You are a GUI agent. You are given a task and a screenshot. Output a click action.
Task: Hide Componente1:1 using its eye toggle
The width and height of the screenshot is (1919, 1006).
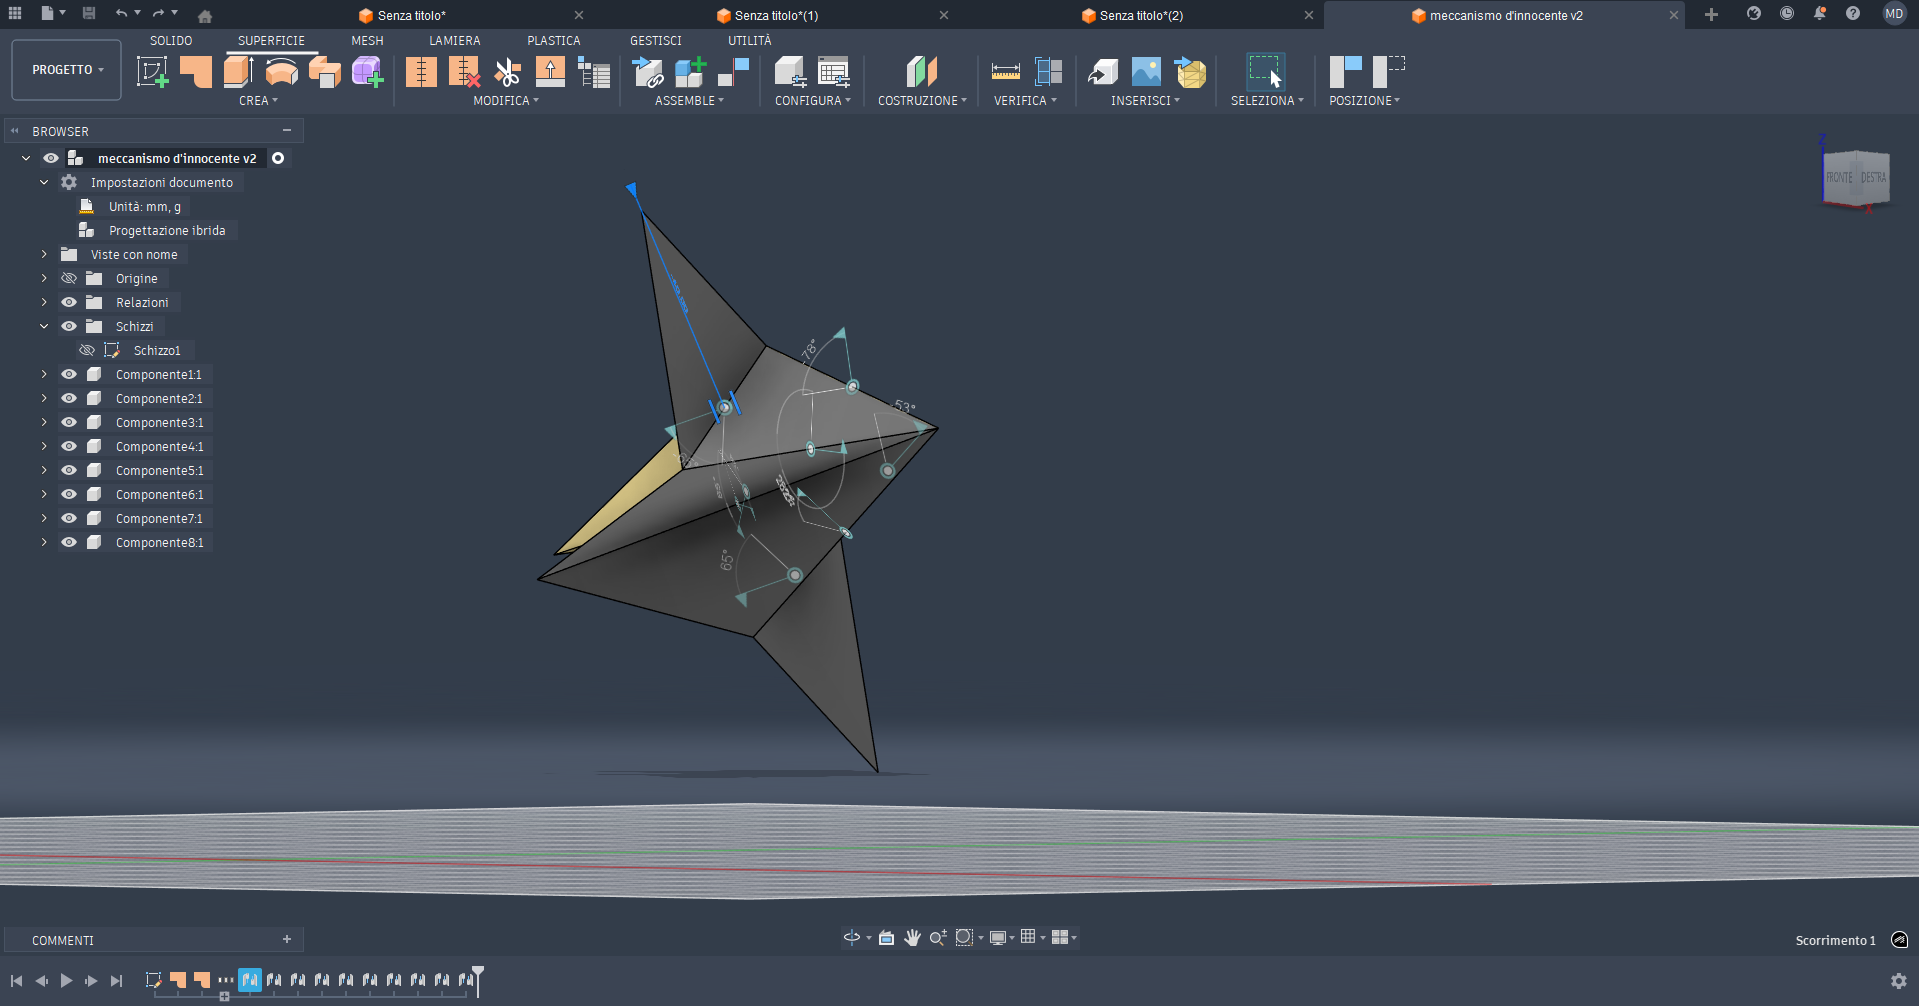point(68,374)
